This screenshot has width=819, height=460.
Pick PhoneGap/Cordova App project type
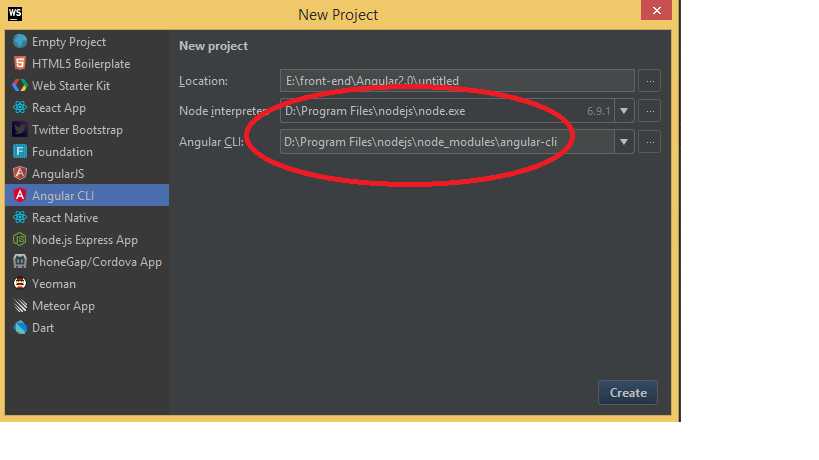point(87,262)
